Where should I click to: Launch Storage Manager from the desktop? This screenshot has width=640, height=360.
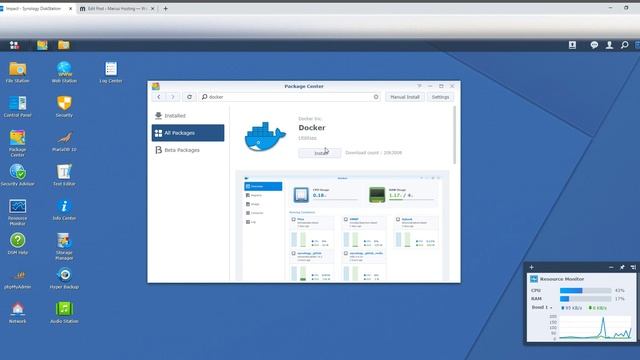pyautogui.click(x=64, y=247)
